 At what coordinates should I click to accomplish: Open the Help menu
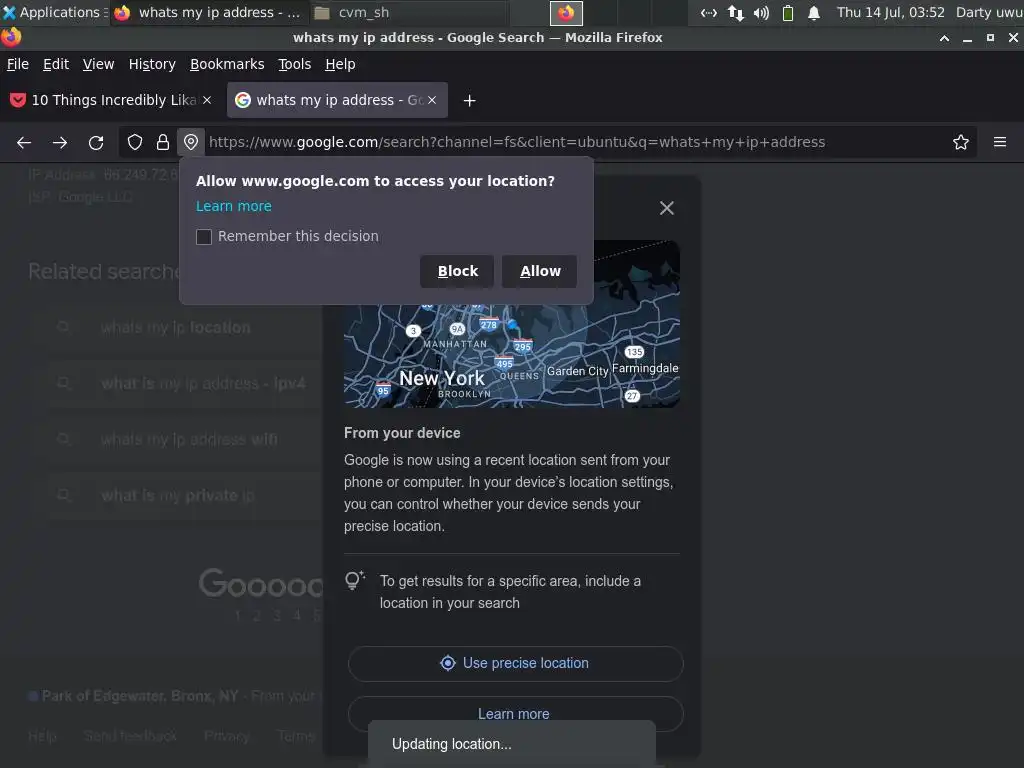tap(340, 64)
